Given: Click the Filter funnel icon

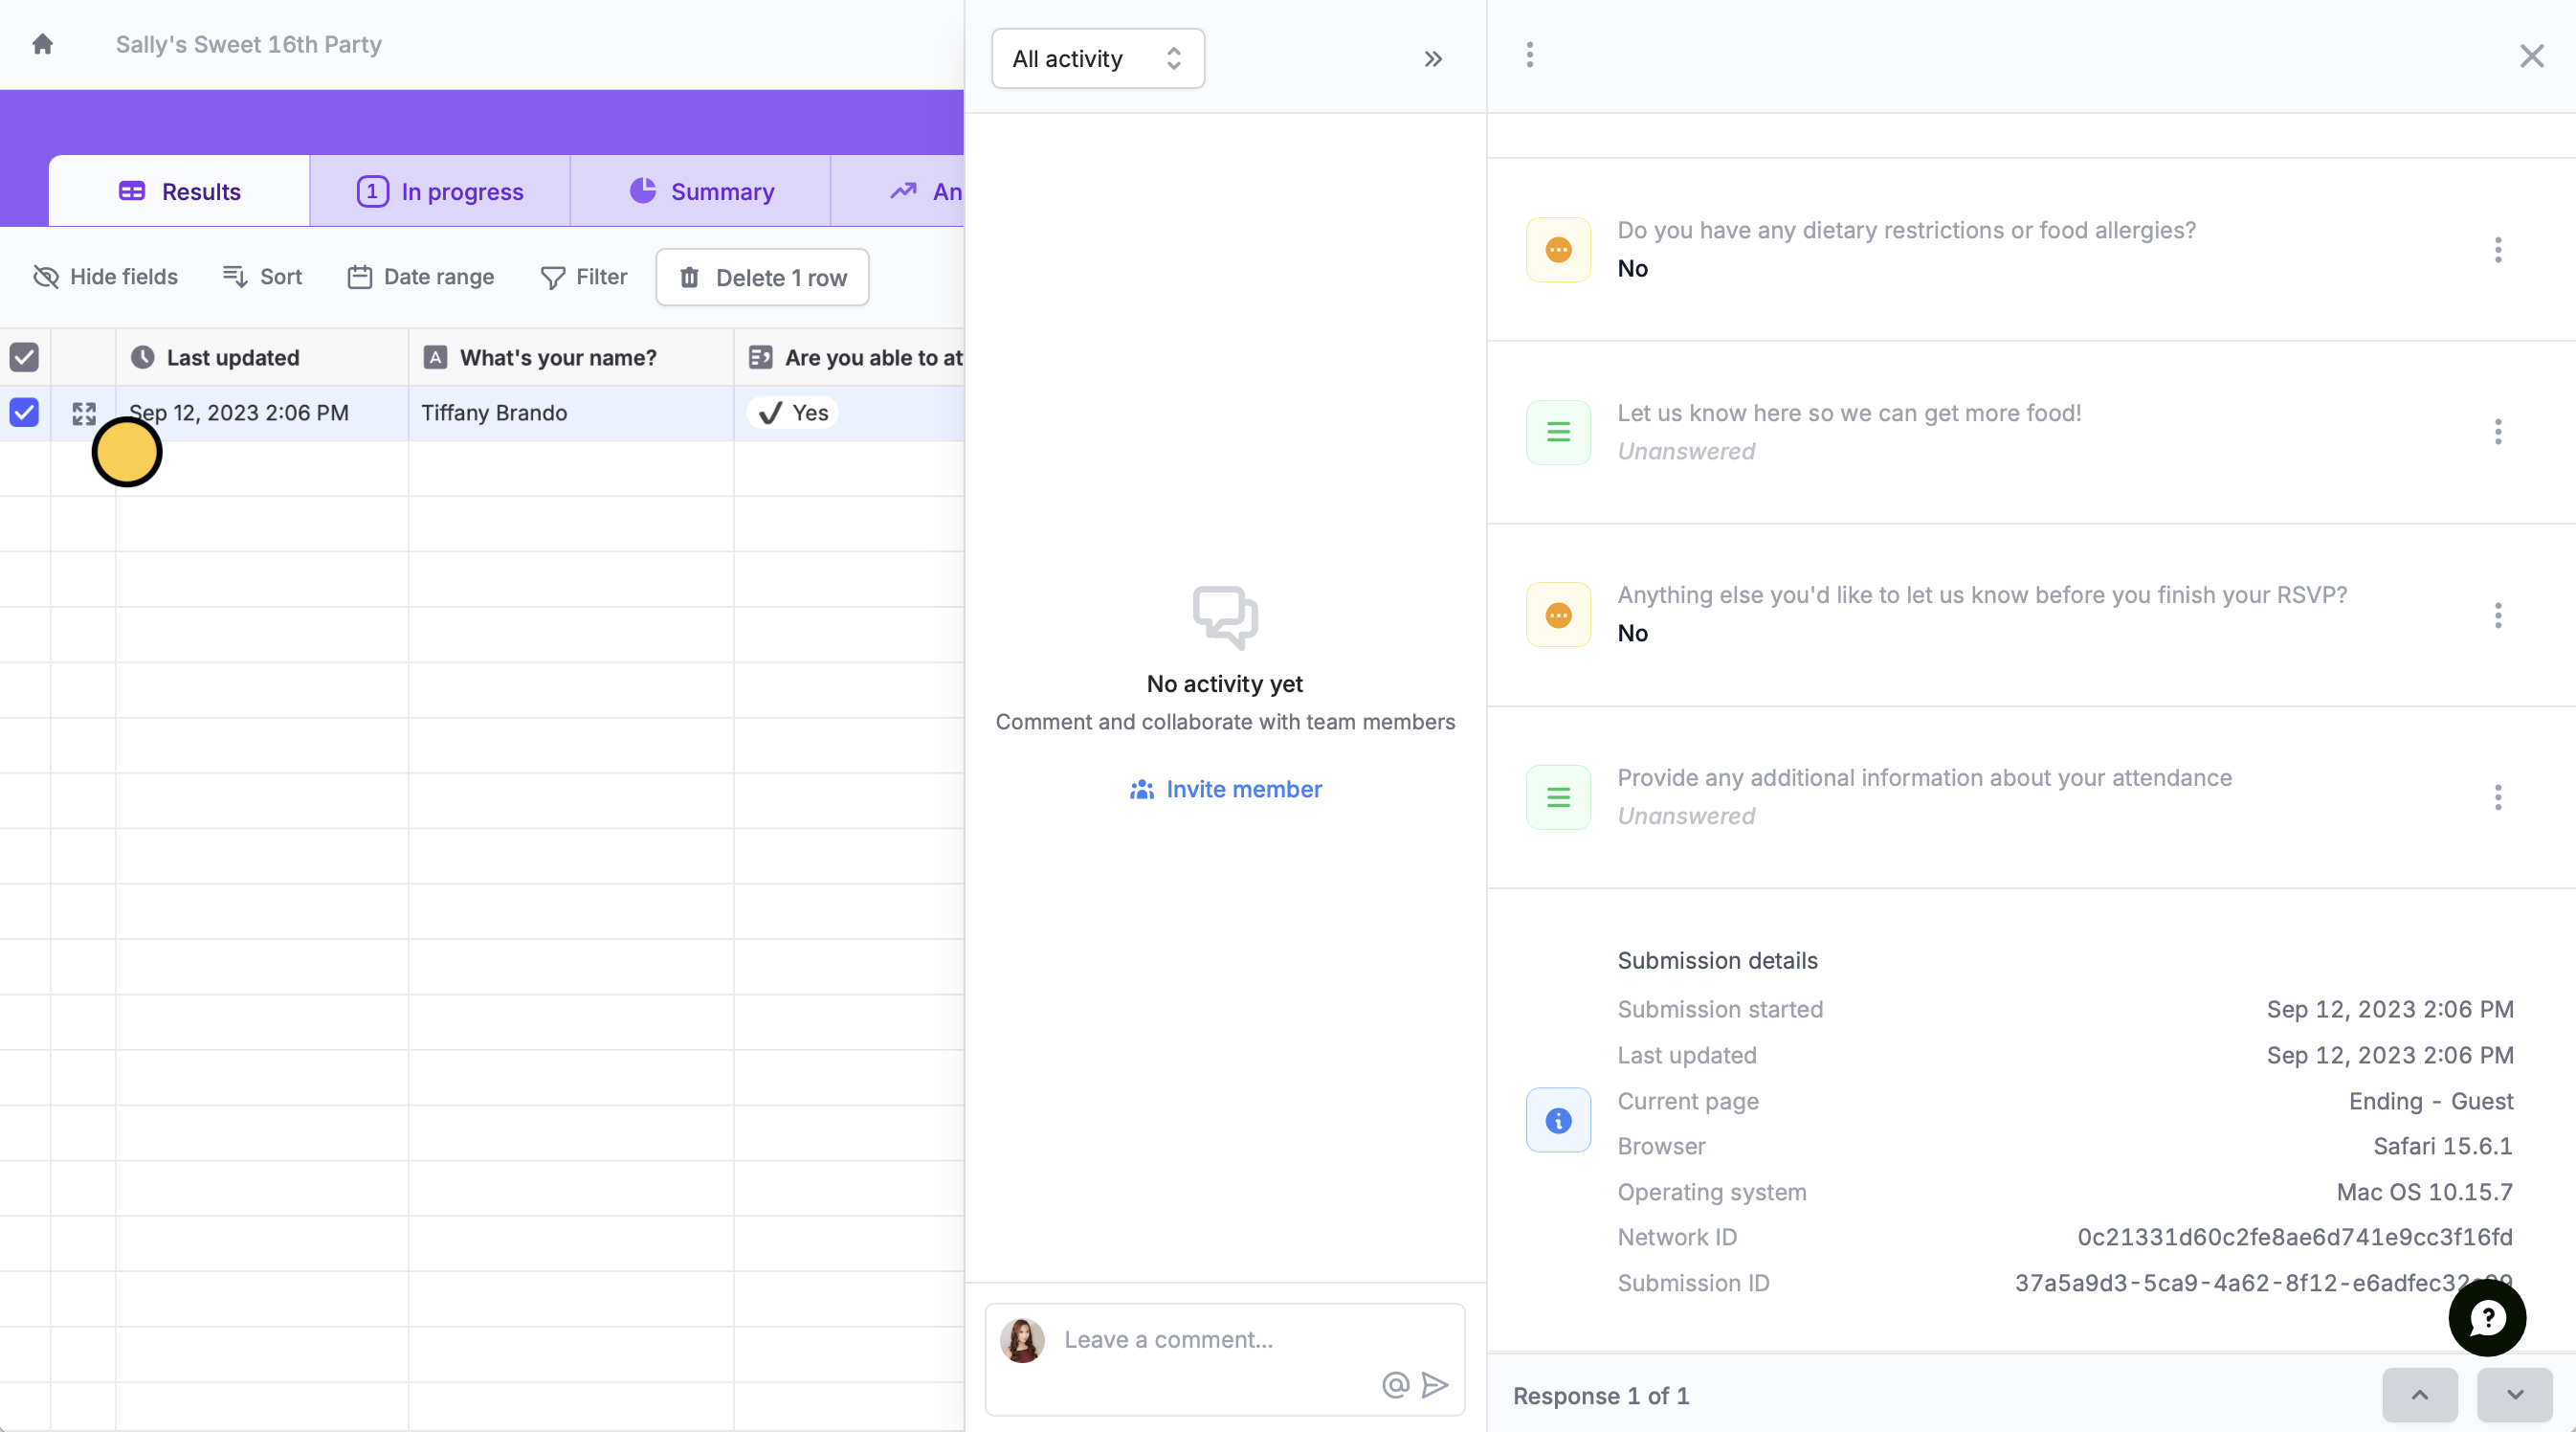Looking at the screenshot, I should pyautogui.click(x=553, y=277).
